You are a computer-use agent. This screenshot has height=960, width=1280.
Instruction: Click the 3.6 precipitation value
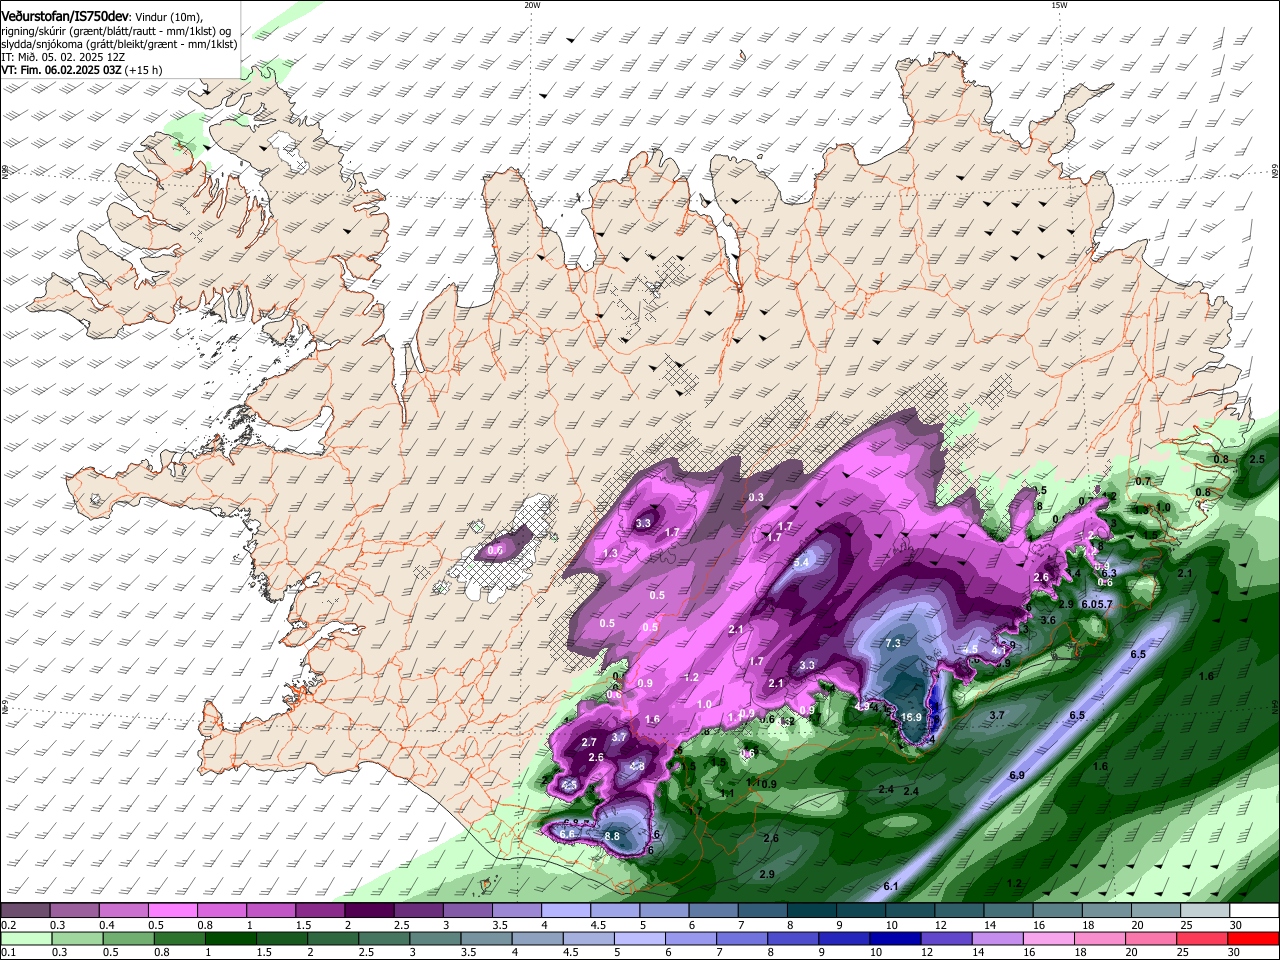tap(1048, 620)
